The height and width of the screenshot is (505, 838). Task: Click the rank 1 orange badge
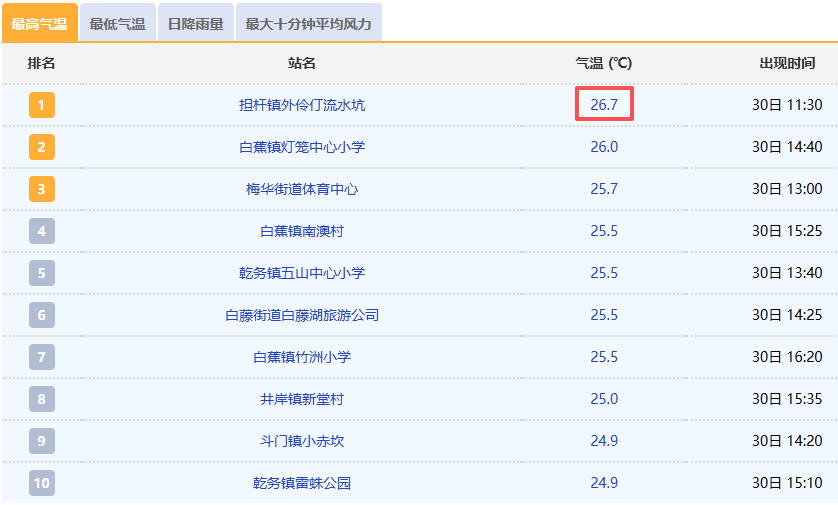click(42, 105)
